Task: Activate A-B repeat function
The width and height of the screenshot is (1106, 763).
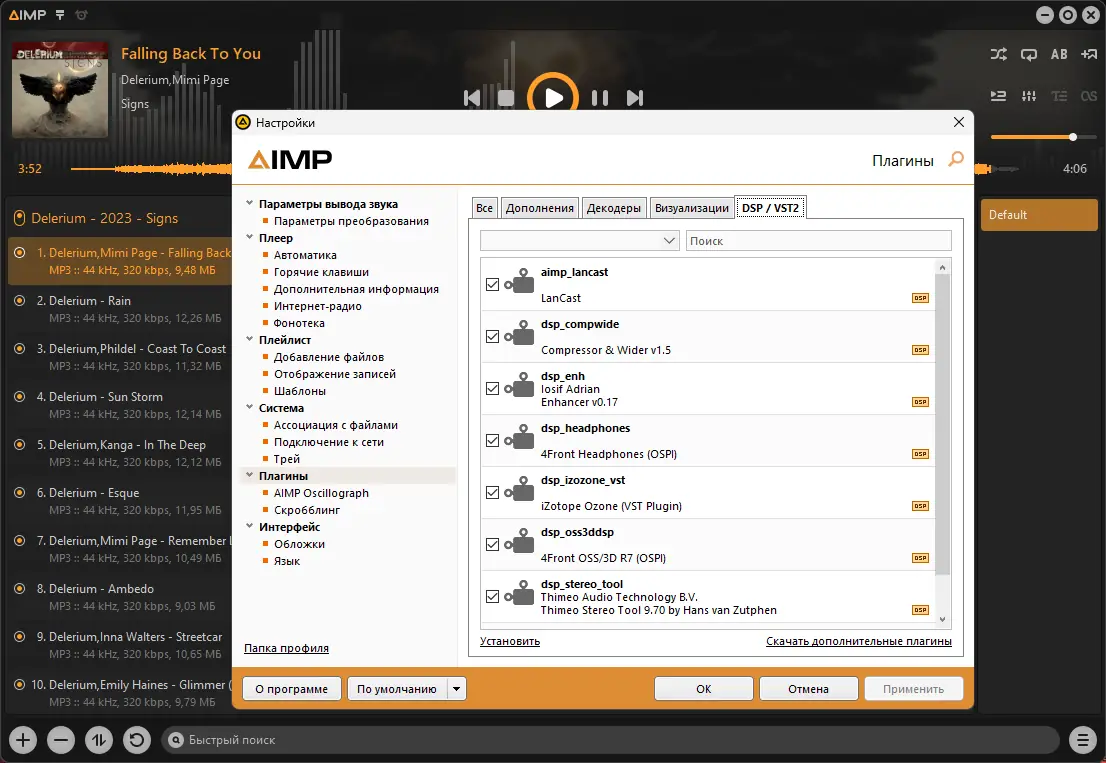Action: pos(1059,54)
